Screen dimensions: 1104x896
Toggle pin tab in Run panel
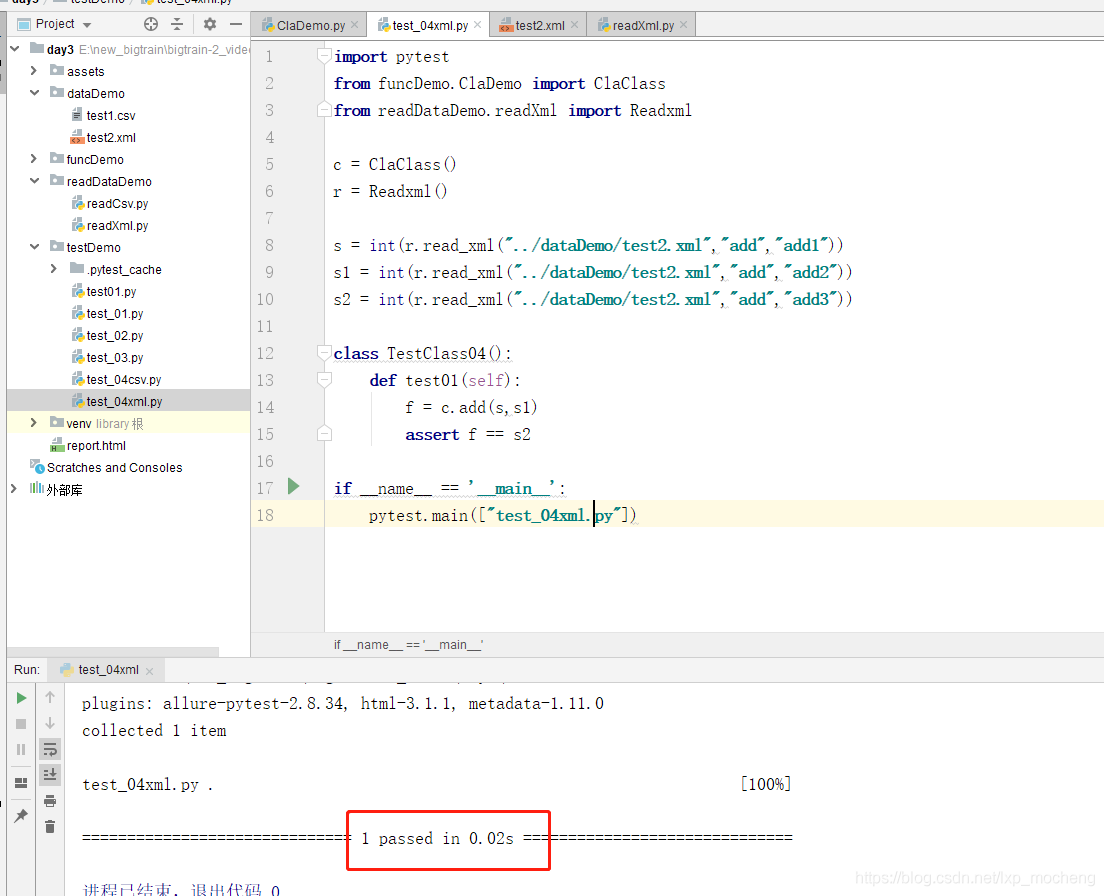(21, 816)
